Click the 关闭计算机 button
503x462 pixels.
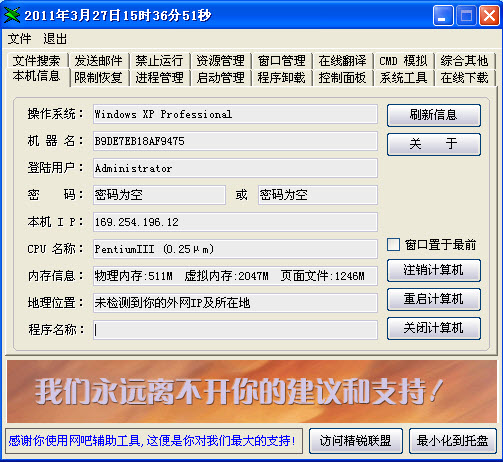[x=434, y=328]
